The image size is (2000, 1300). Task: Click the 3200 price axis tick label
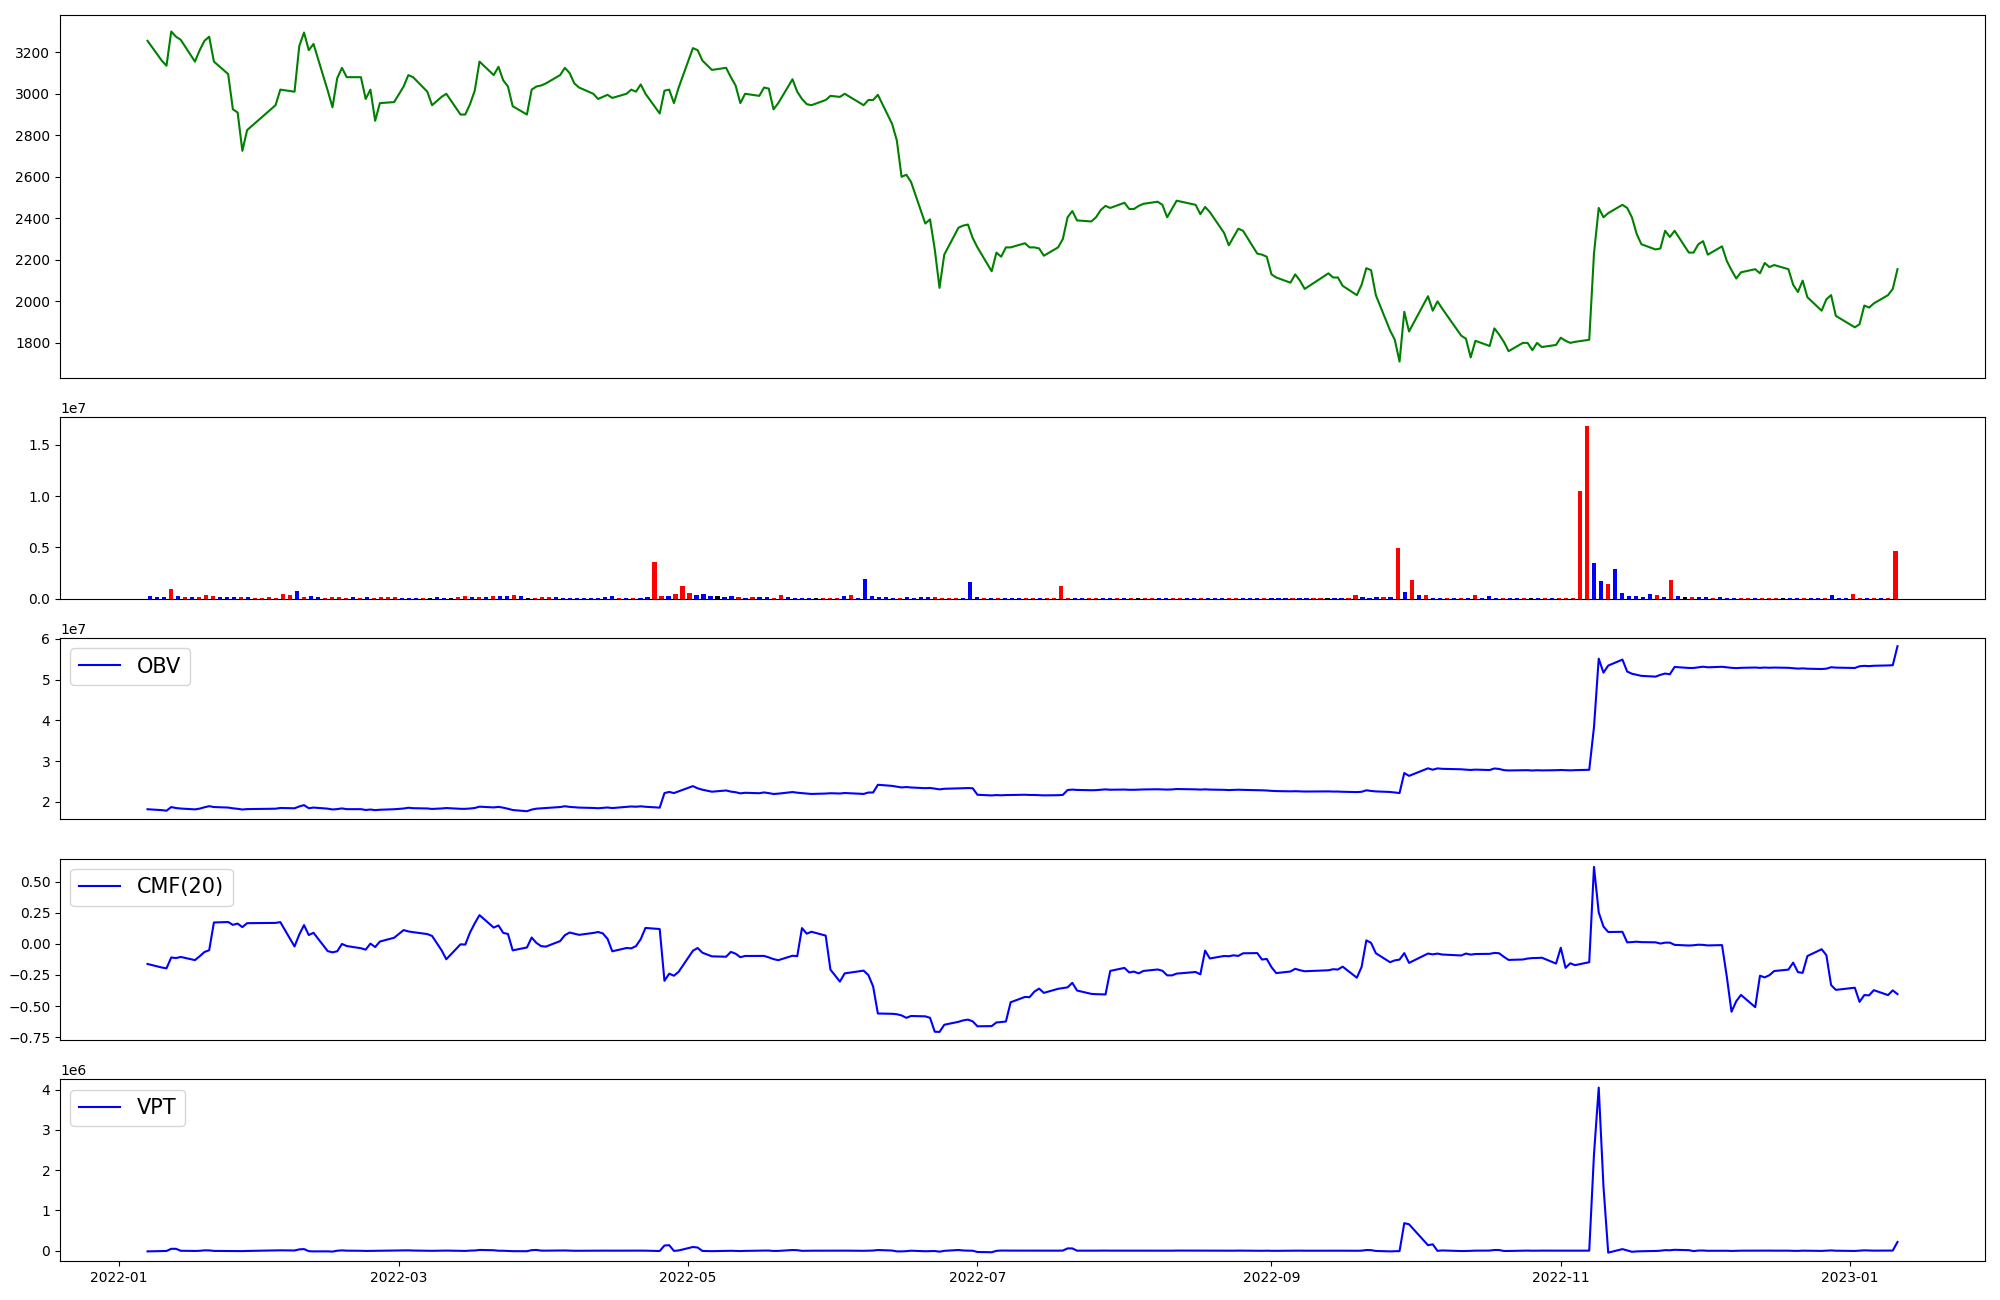(33, 53)
